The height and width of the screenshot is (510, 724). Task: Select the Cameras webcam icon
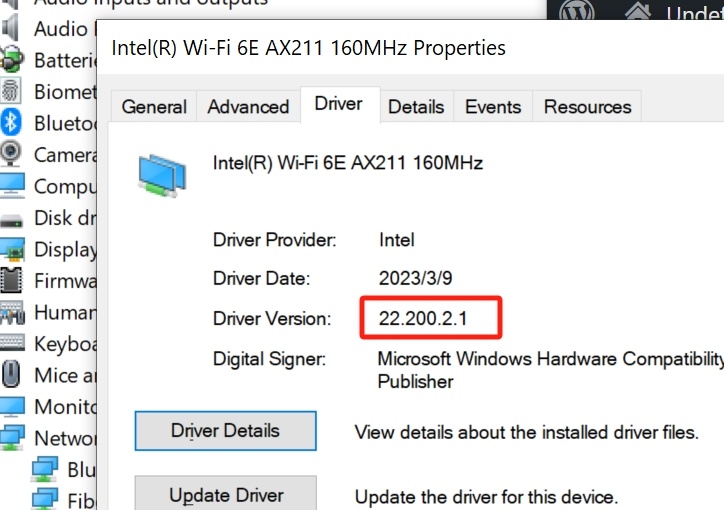pos(11,154)
